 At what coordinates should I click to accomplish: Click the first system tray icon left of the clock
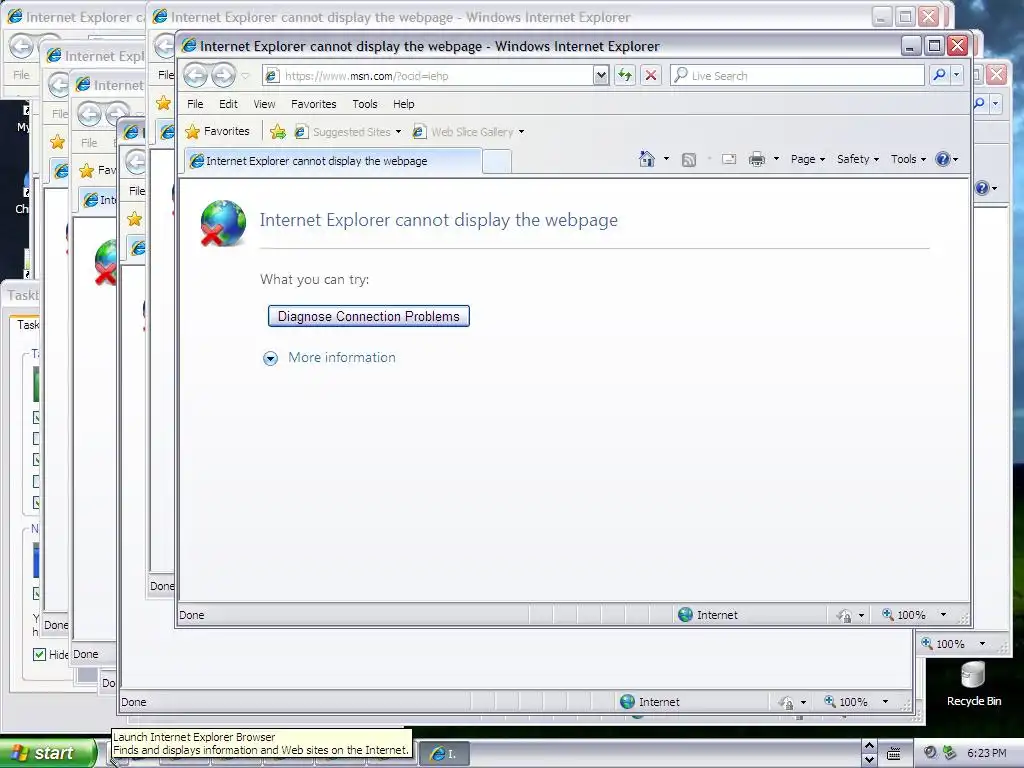click(930, 753)
